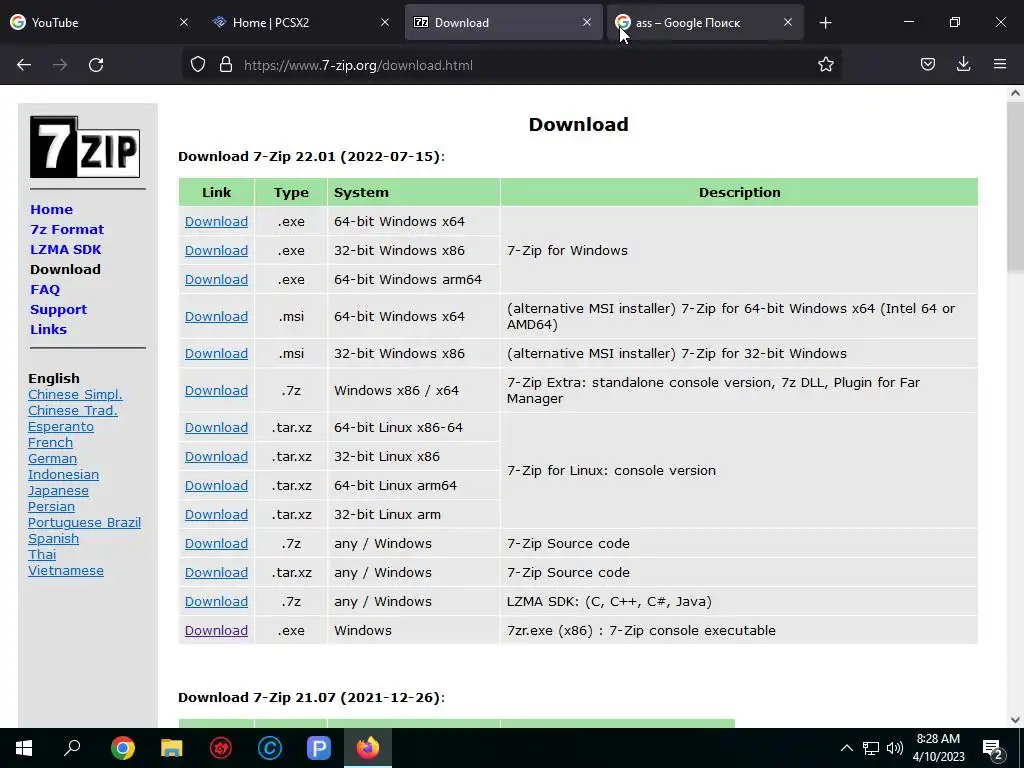Close the Home | PCSX2 tab
Viewport: 1024px width, 768px height.
click(x=385, y=22)
